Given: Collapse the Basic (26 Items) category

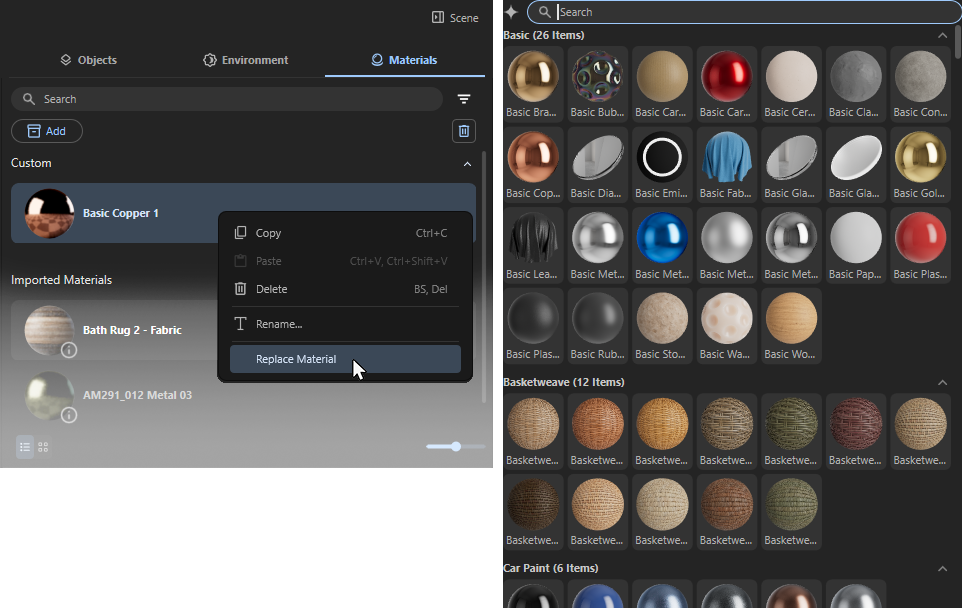Looking at the screenshot, I should click(x=942, y=34).
